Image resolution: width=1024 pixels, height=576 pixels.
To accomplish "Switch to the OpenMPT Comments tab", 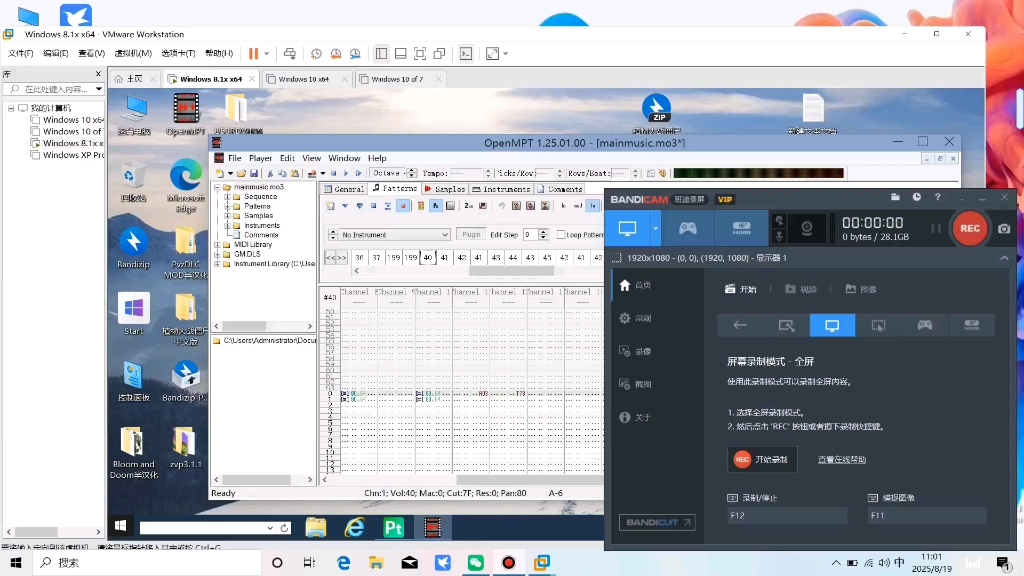I will click(x=560, y=189).
